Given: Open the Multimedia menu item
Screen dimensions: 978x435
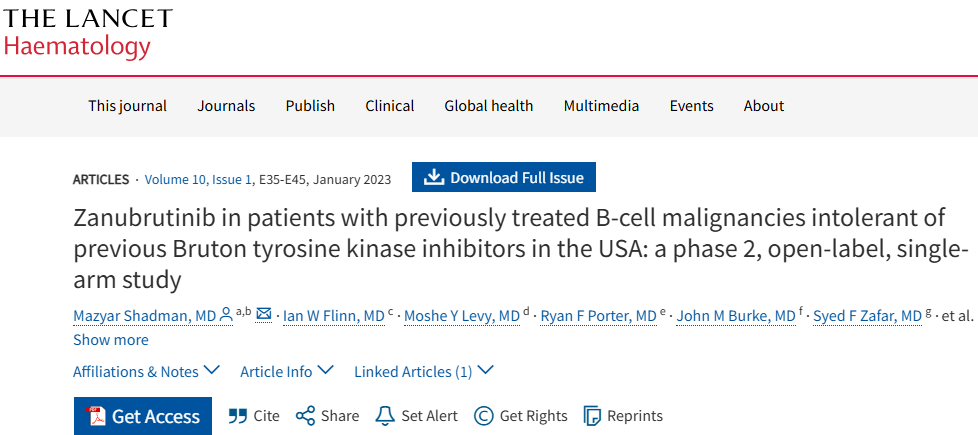Looking at the screenshot, I should [601, 106].
